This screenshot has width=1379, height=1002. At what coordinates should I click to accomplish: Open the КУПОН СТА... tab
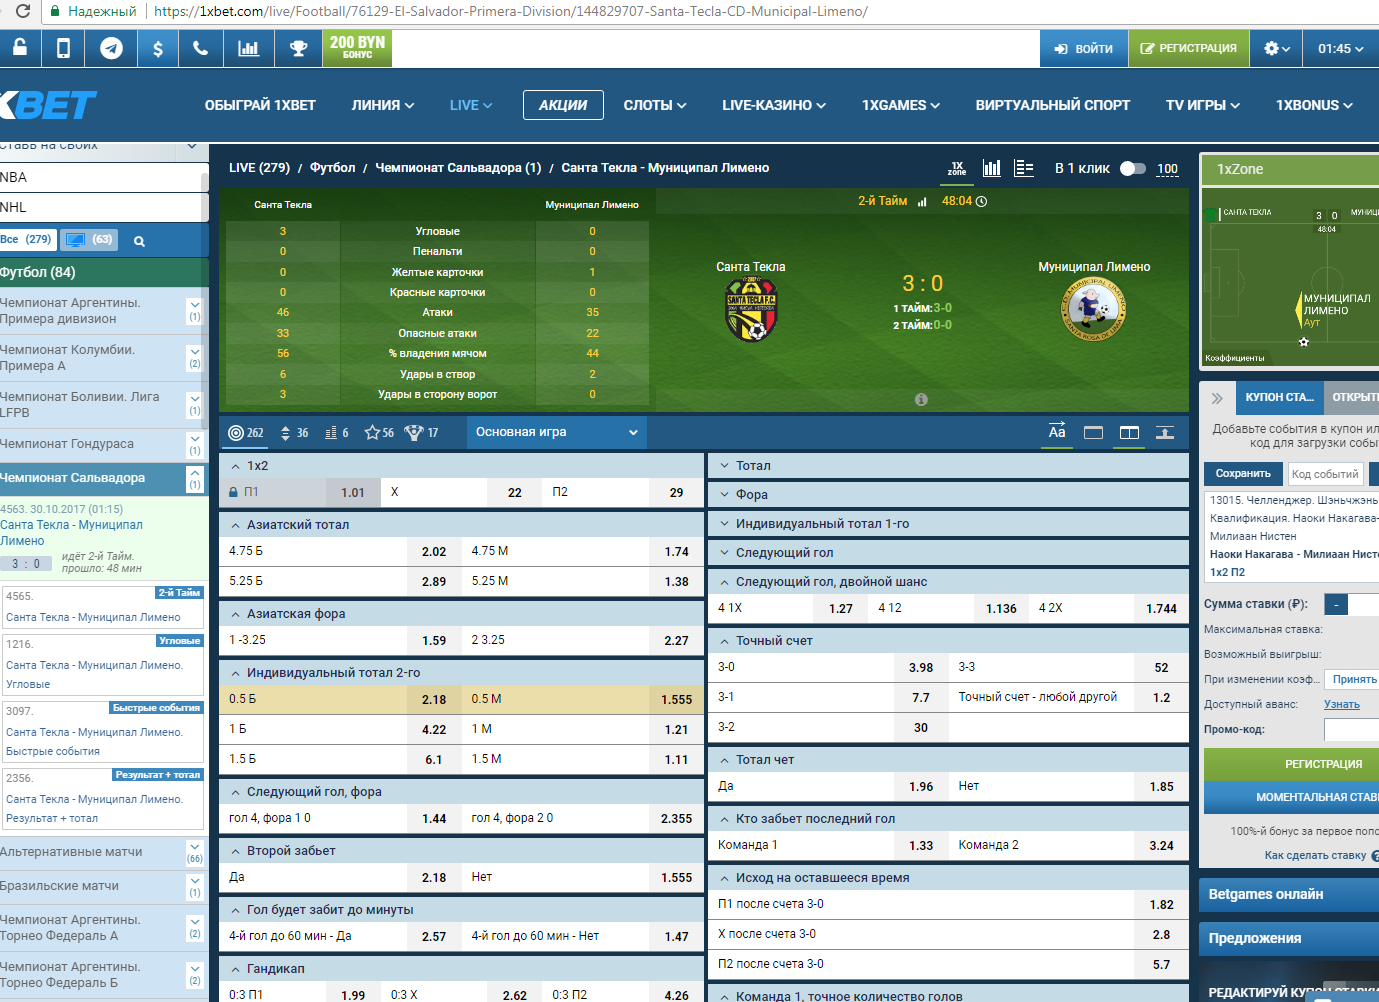1279,397
